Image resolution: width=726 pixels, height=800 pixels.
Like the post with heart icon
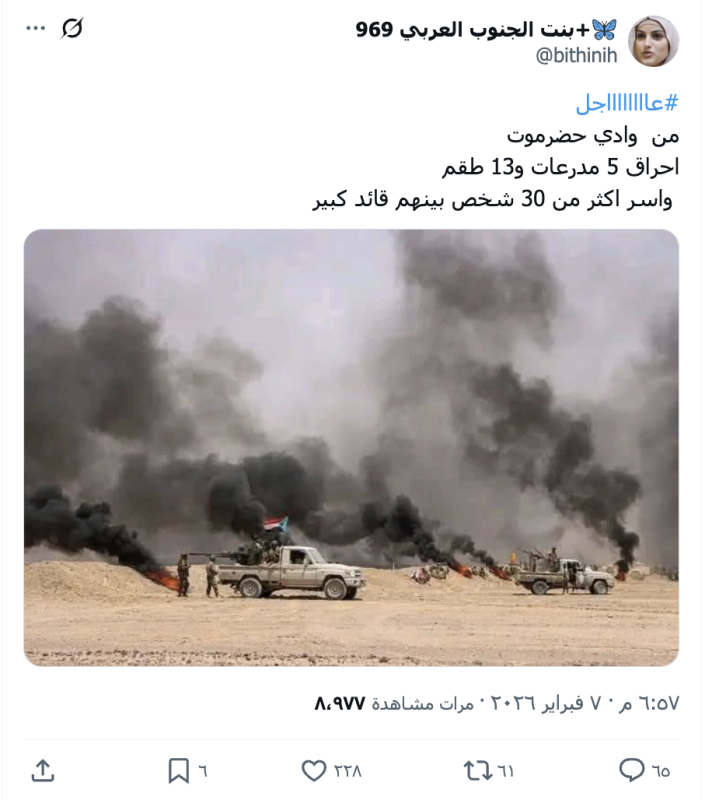pyautogui.click(x=314, y=770)
